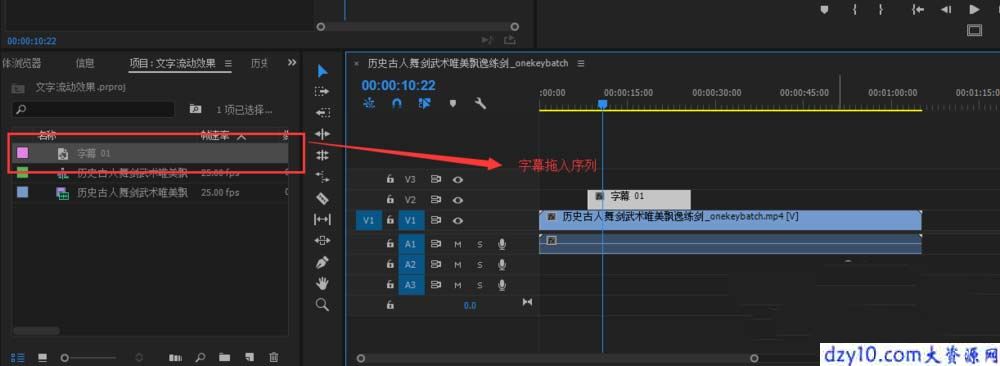Open the timeline sequence panel menu
This screenshot has height=366, width=1000.
[x=581, y=63]
